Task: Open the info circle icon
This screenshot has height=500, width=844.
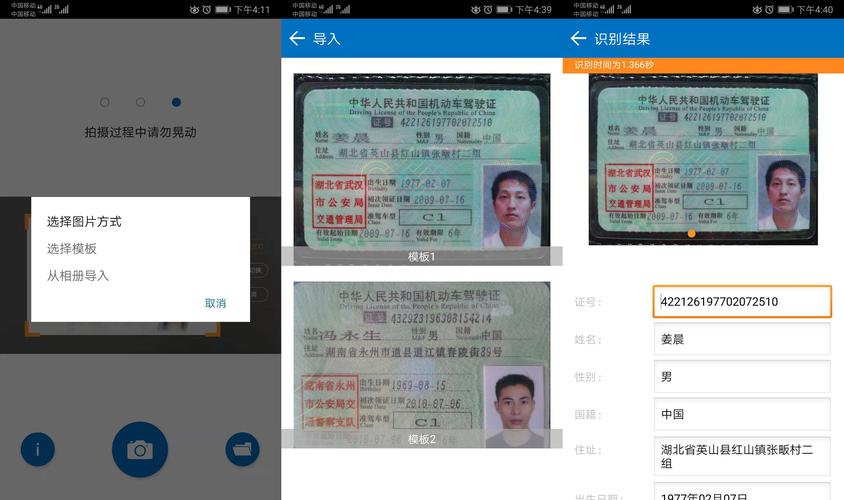Action: pos(38,450)
